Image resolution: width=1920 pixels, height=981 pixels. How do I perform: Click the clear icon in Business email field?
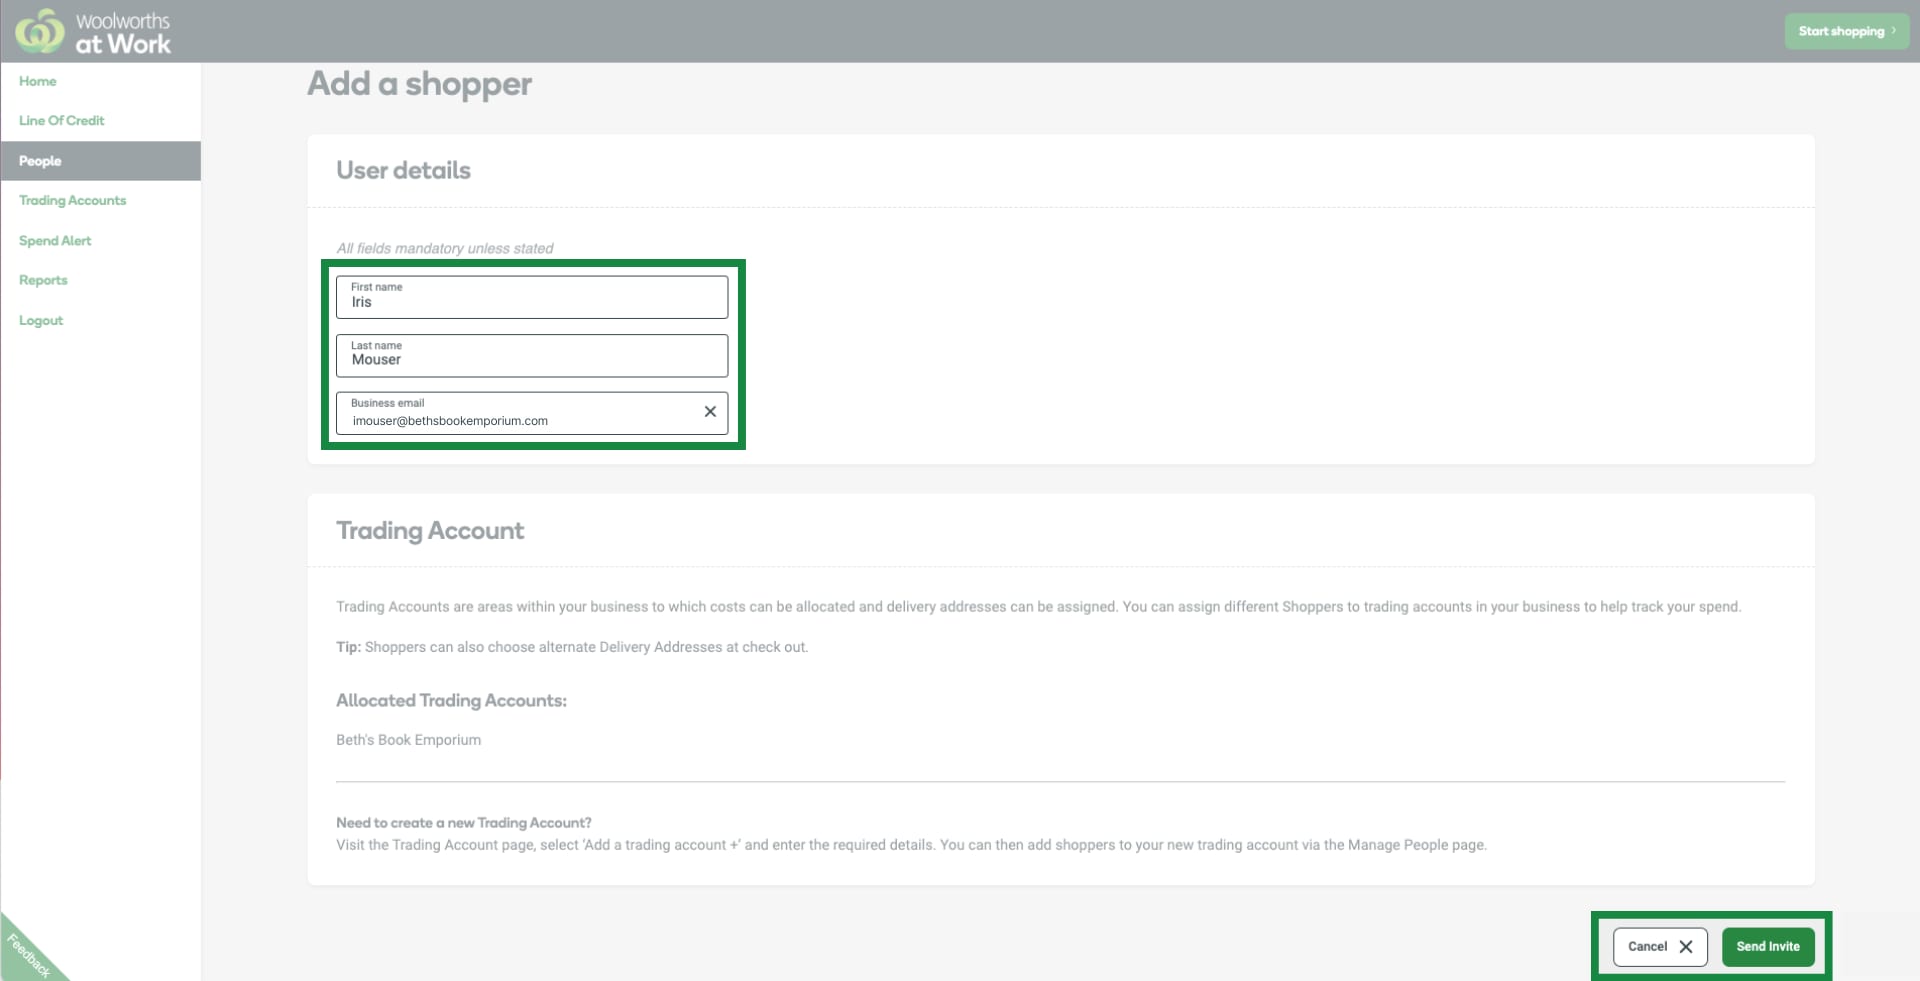(x=710, y=412)
